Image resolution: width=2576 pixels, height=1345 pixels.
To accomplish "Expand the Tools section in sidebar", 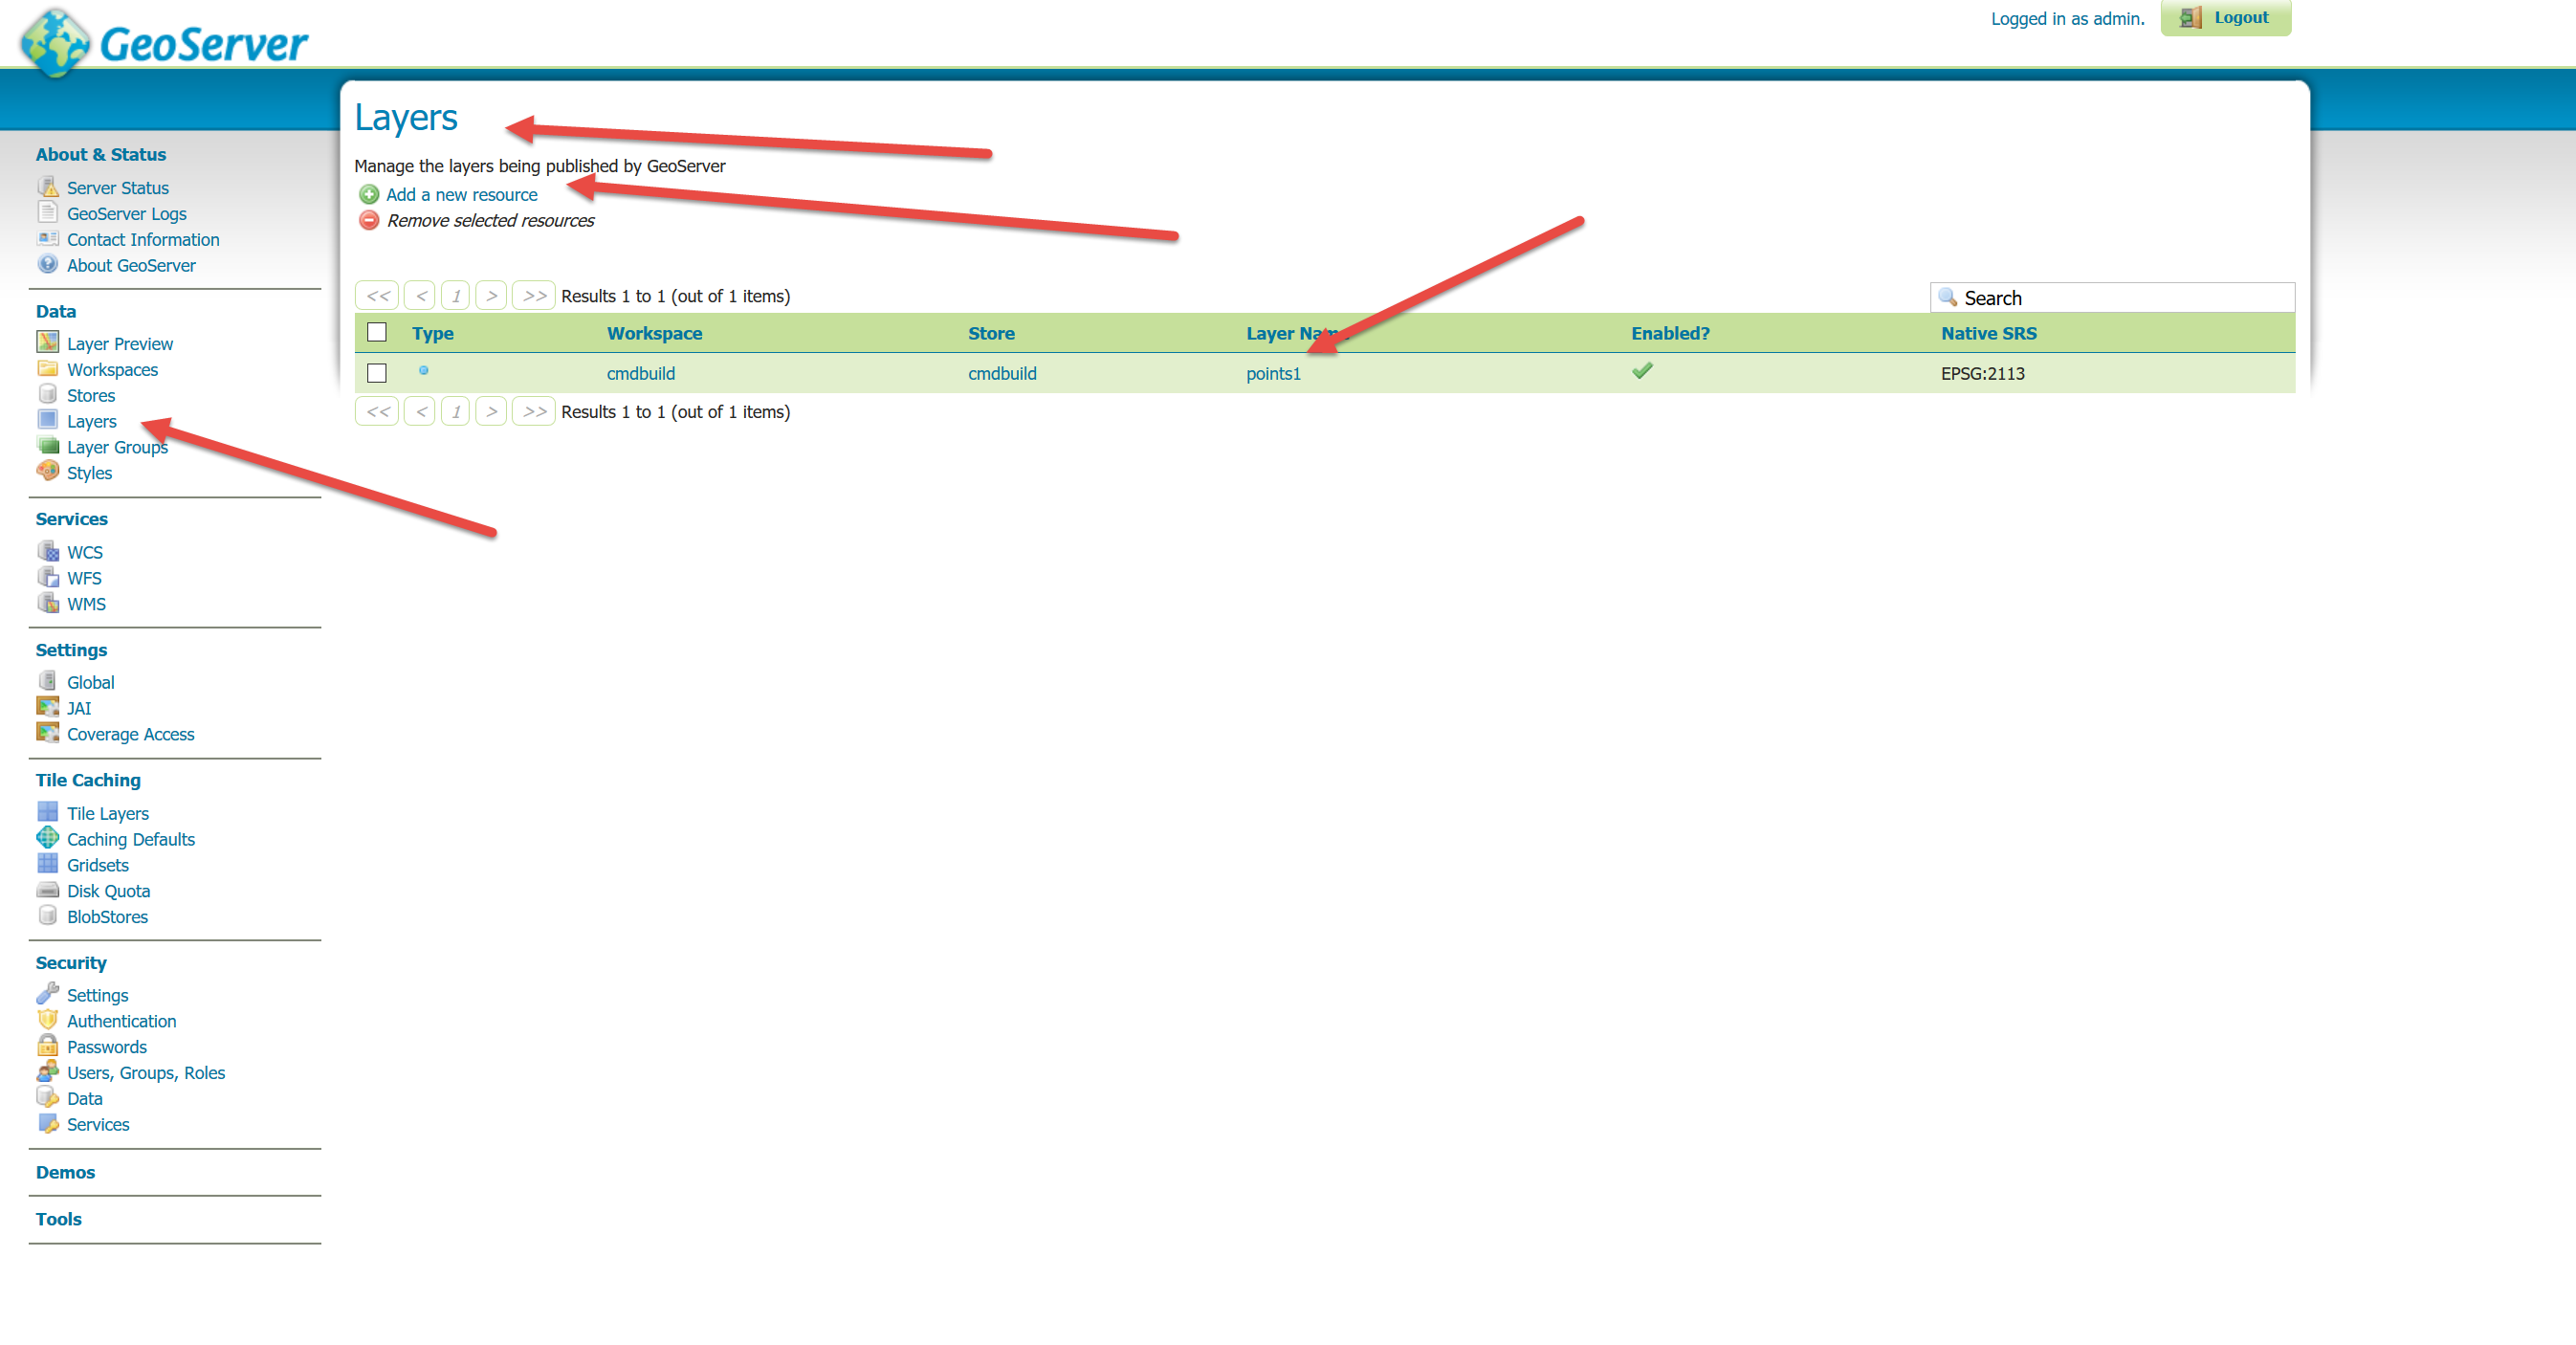I will (x=58, y=1219).
